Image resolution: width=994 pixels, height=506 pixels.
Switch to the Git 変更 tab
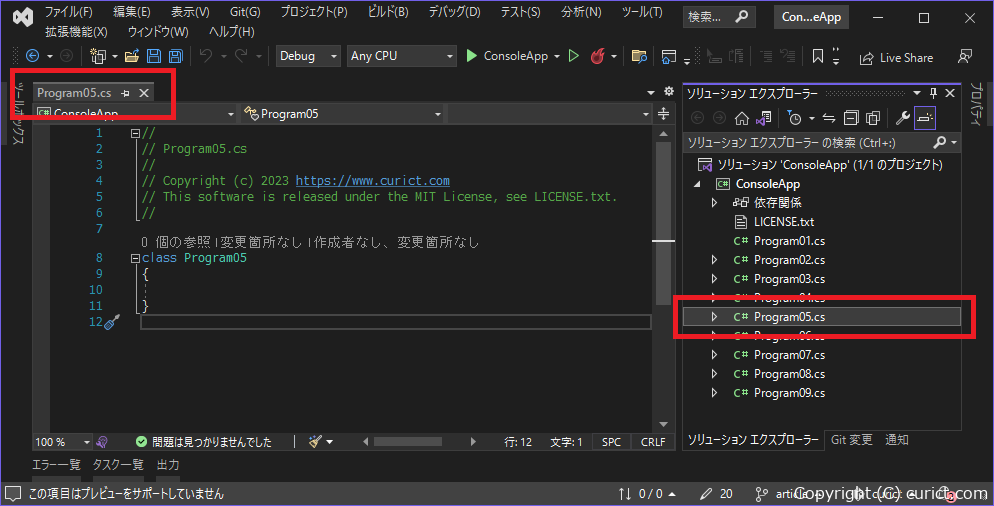coord(851,439)
